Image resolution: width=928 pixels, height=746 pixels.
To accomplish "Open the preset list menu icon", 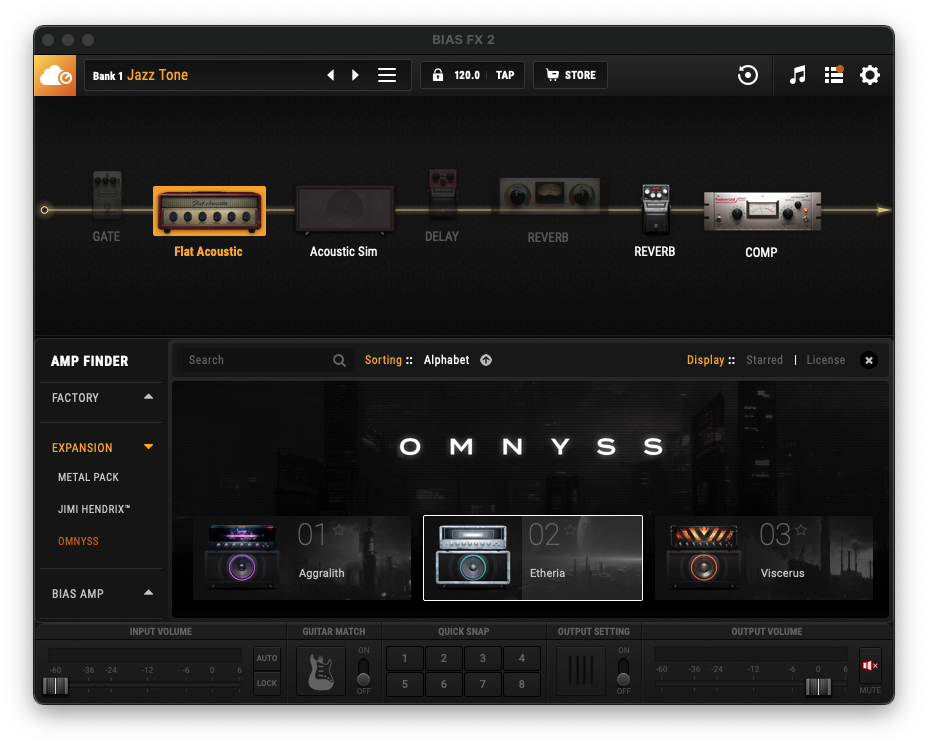I will coord(387,75).
